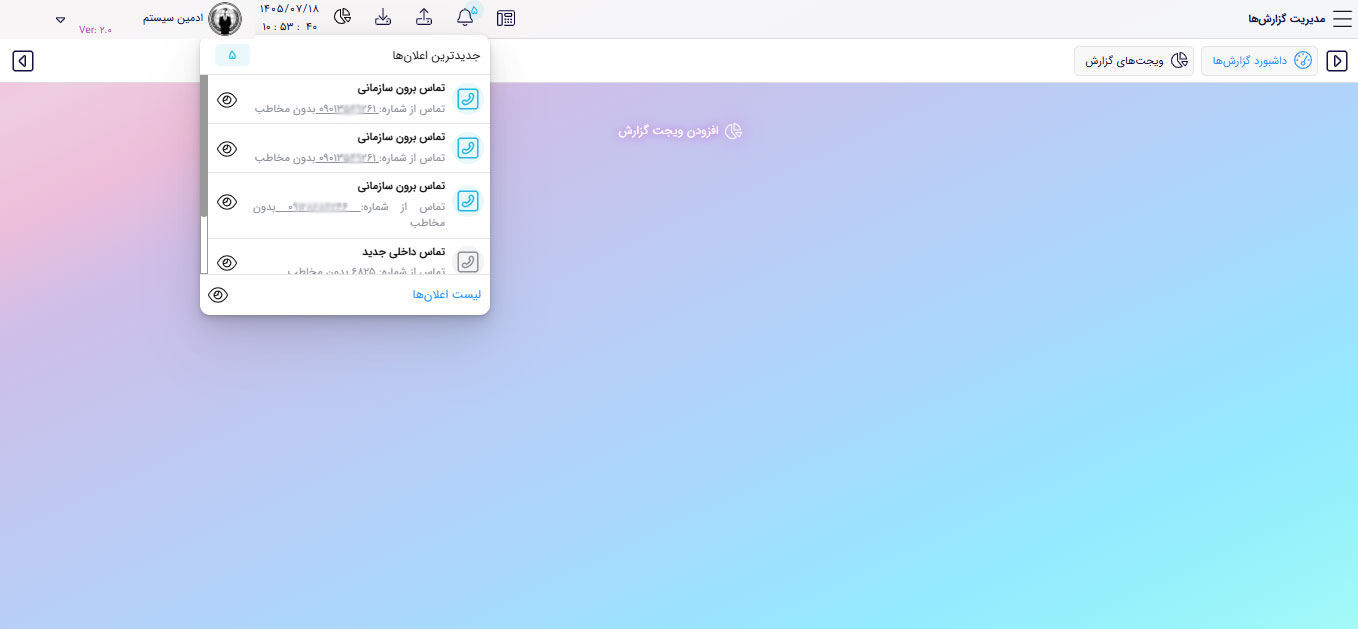This screenshot has height=629, width=1358.
Task: Click افزودن ویجت گزارش button
Action: pyautogui.click(x=680, y=131)
